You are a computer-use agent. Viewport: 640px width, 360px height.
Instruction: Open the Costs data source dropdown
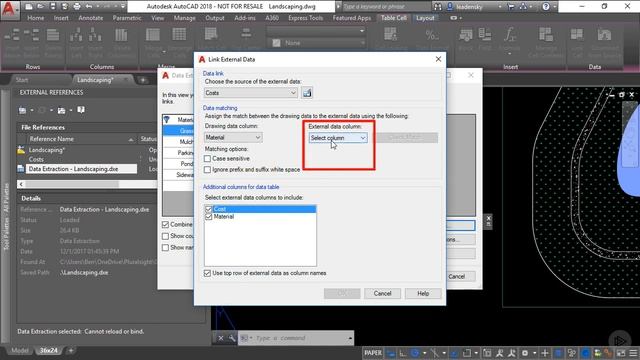(251, 93)
